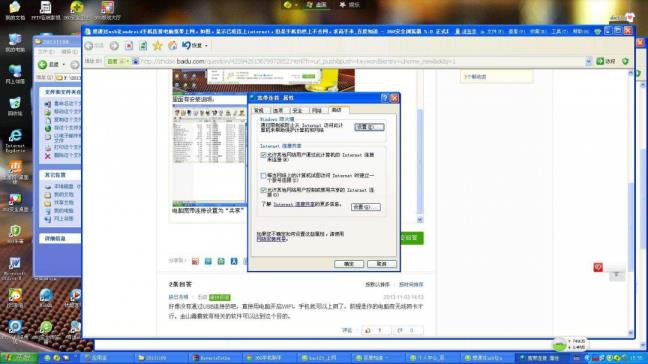Open the 网络安装向导 link in dialog

(271, 239)
